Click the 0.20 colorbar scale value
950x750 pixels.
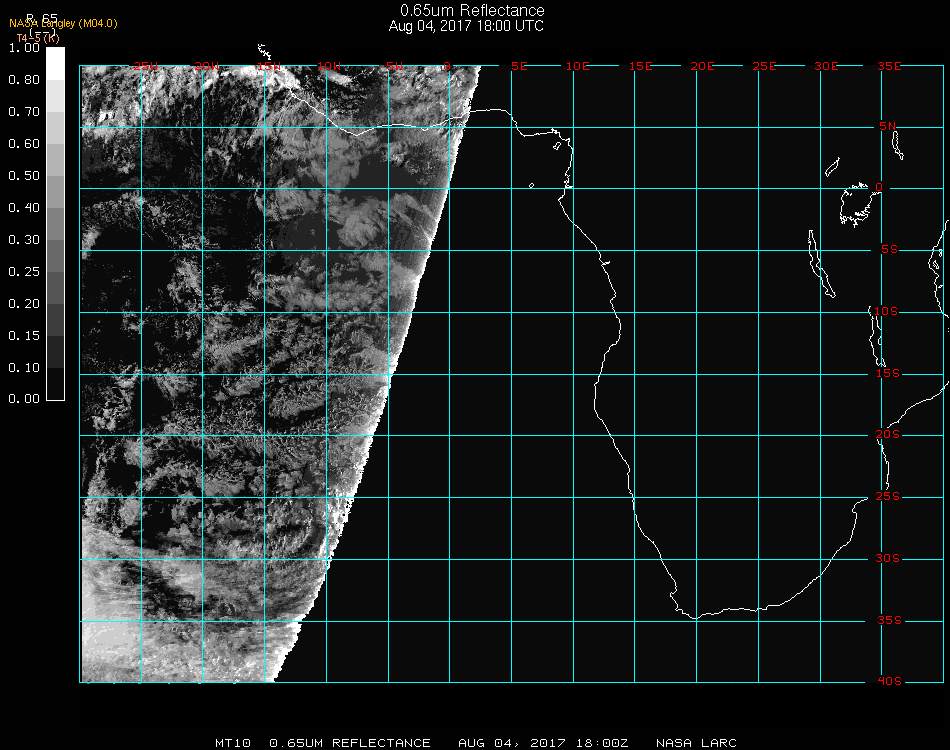coord(24,304)
